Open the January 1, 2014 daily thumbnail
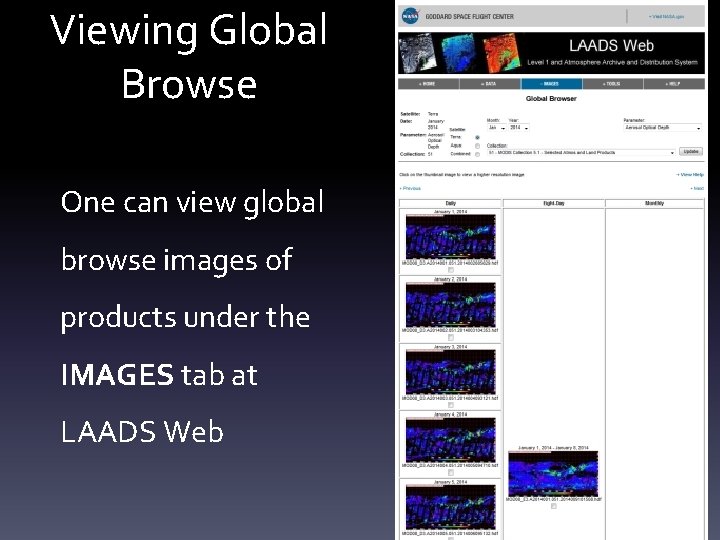 point(450,237)
